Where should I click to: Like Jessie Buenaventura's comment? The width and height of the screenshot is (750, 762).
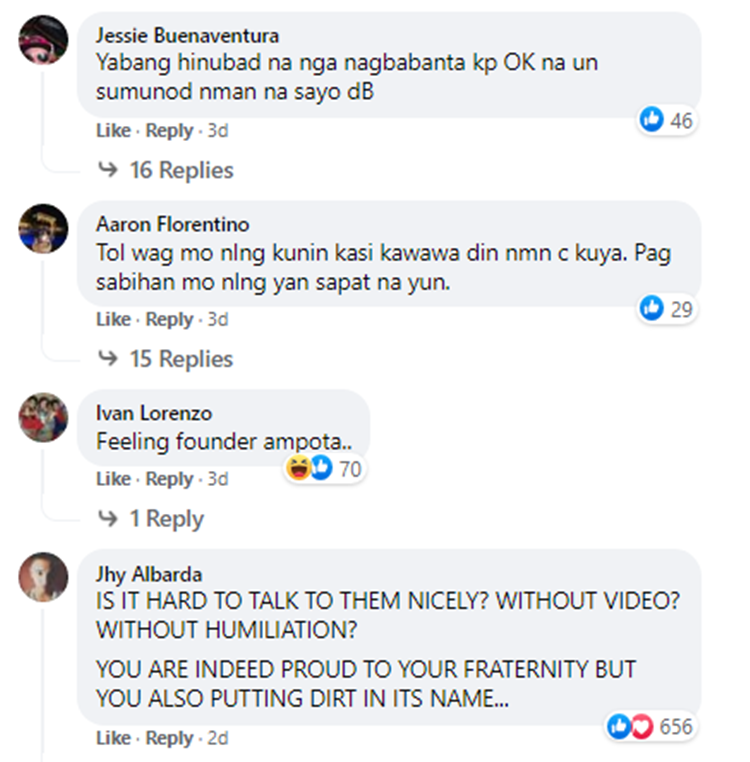point(113,130)
